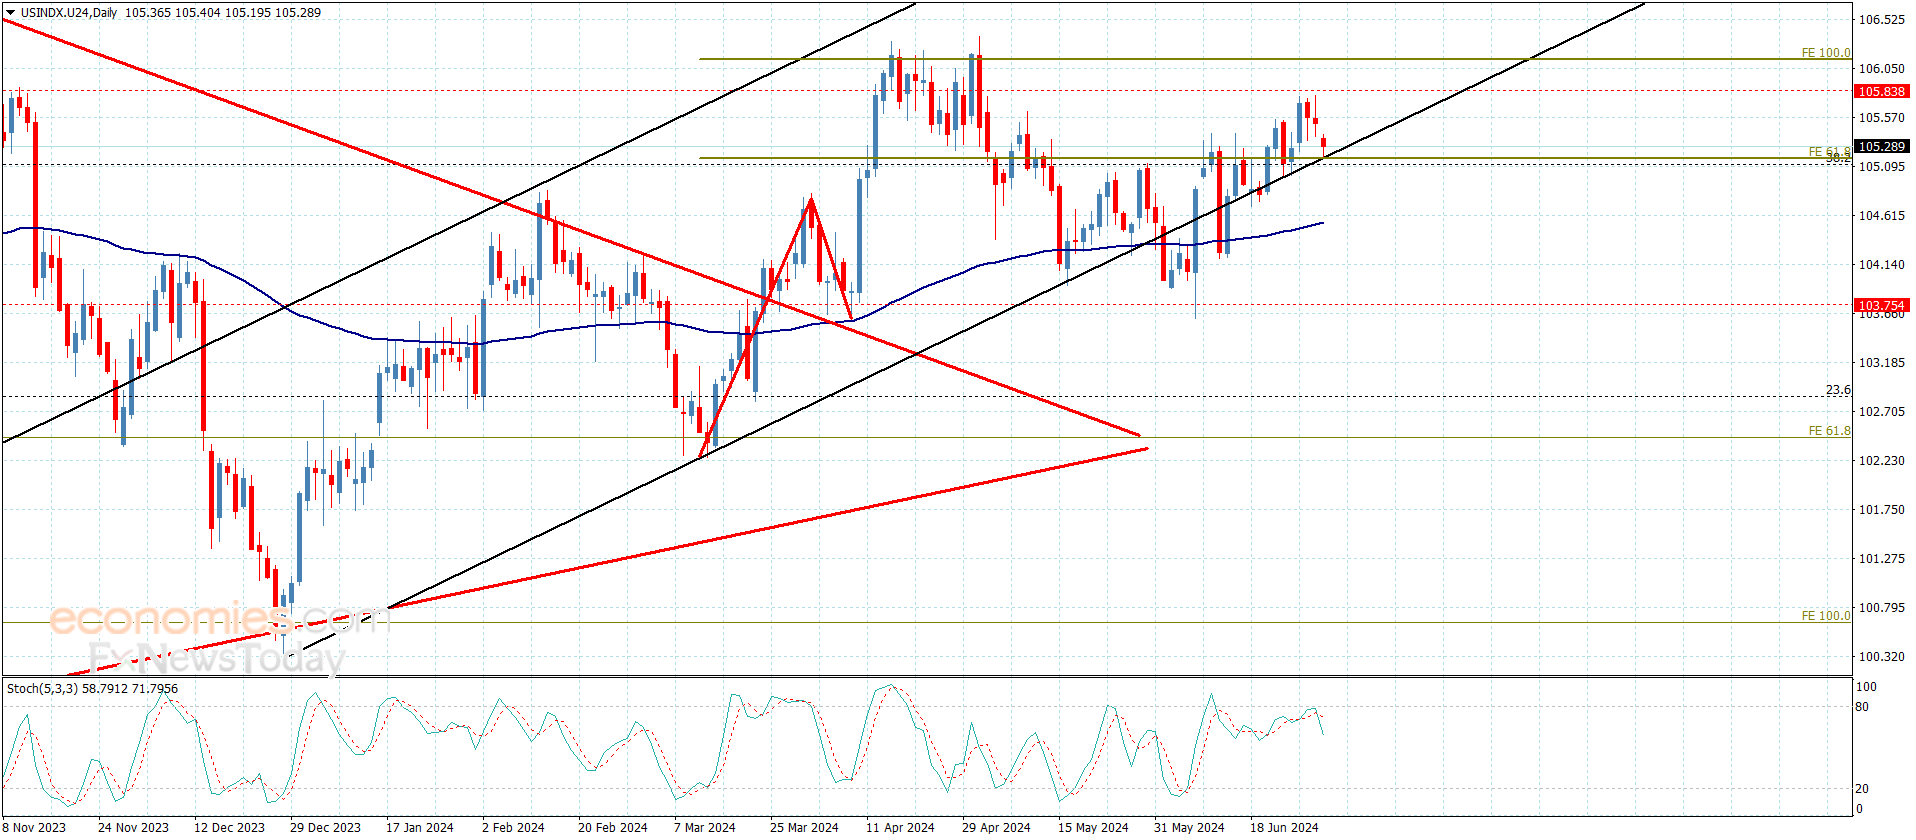Image resolution: width=1916 pixels, height=840 pixels.
Task: Click the FE 100.0 label near 106.050
Action: point(1826,53)
